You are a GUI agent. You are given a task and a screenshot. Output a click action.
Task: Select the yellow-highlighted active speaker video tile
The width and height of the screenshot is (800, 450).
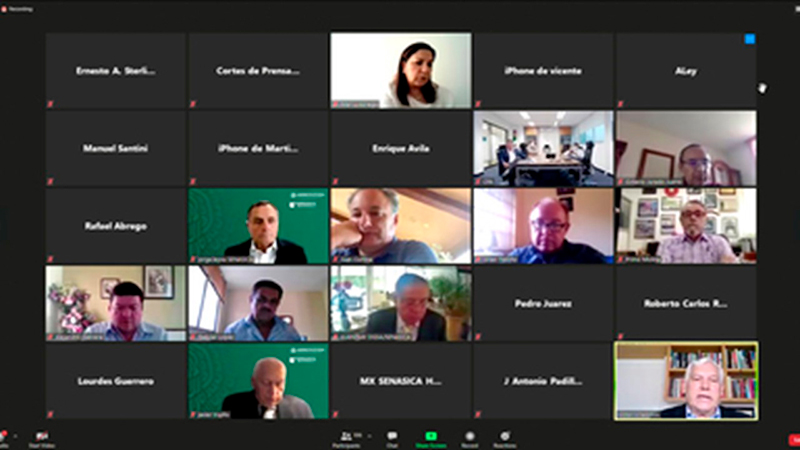(x=686, y=381)
